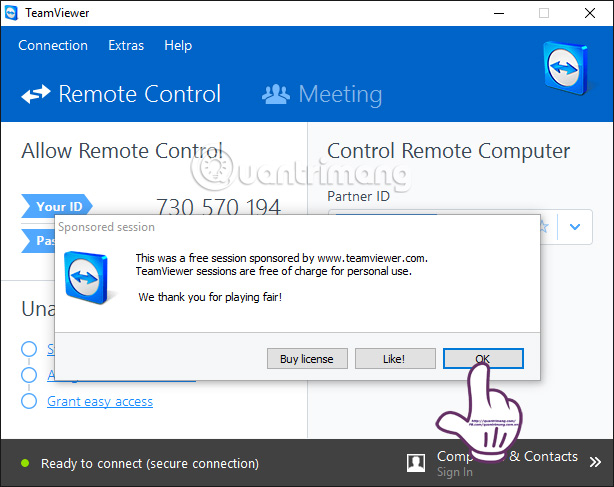Viewport: 614px width, 487px height.
Task: Switch to the Remote Control tab
Action: 121,94
